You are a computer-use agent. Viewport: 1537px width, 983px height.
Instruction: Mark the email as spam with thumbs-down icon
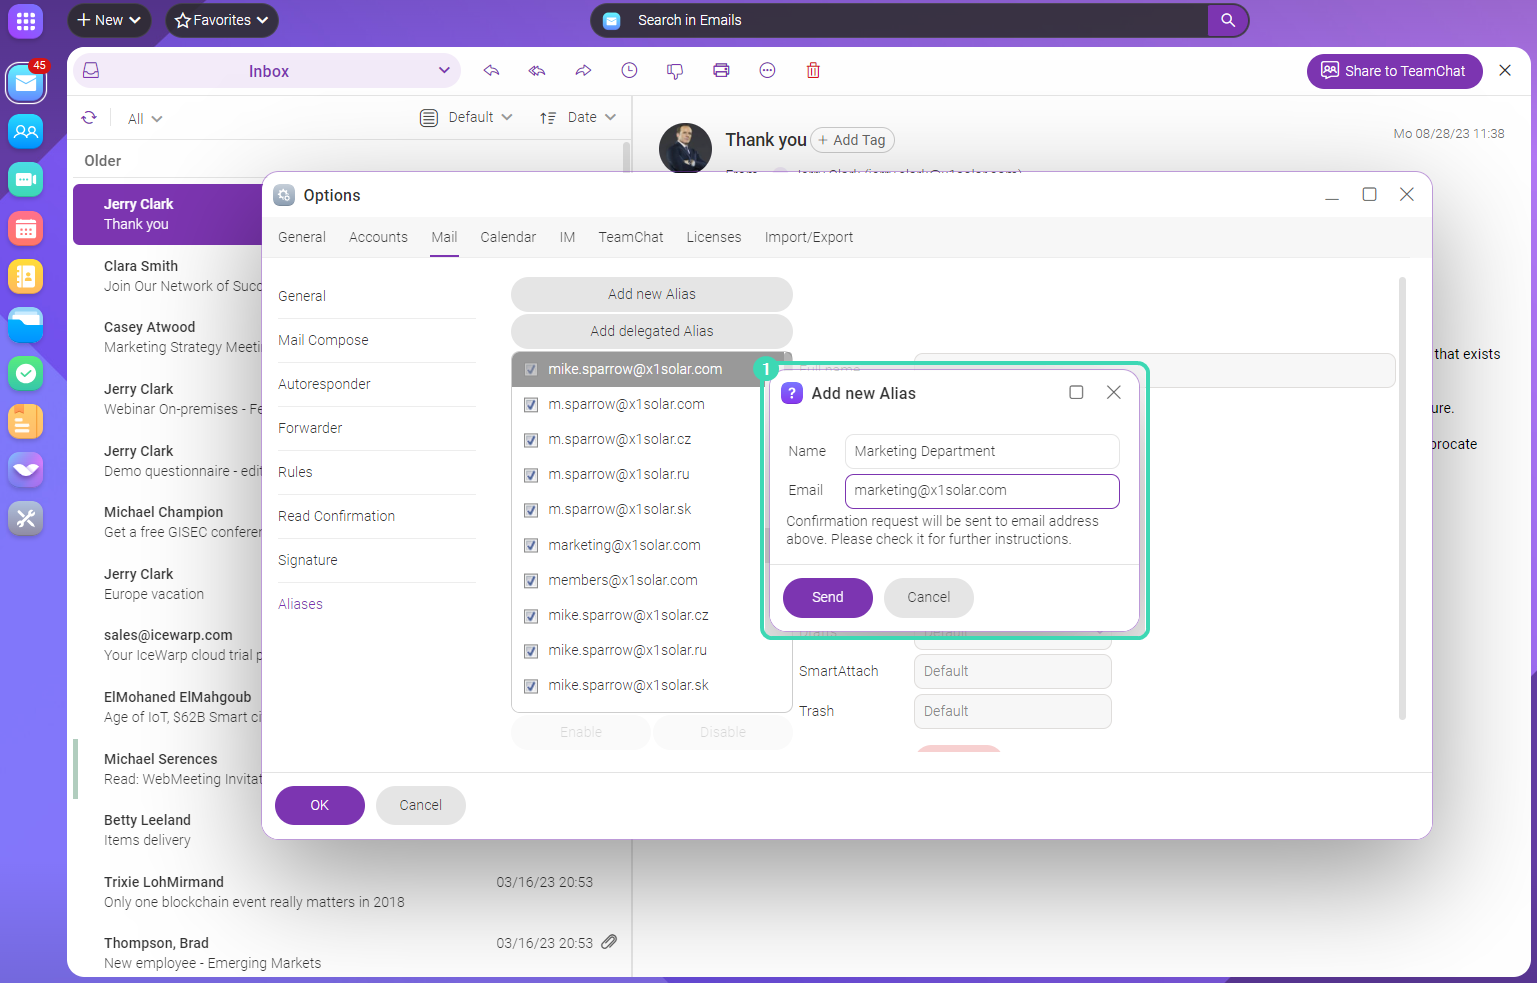(x=675, y=70)
